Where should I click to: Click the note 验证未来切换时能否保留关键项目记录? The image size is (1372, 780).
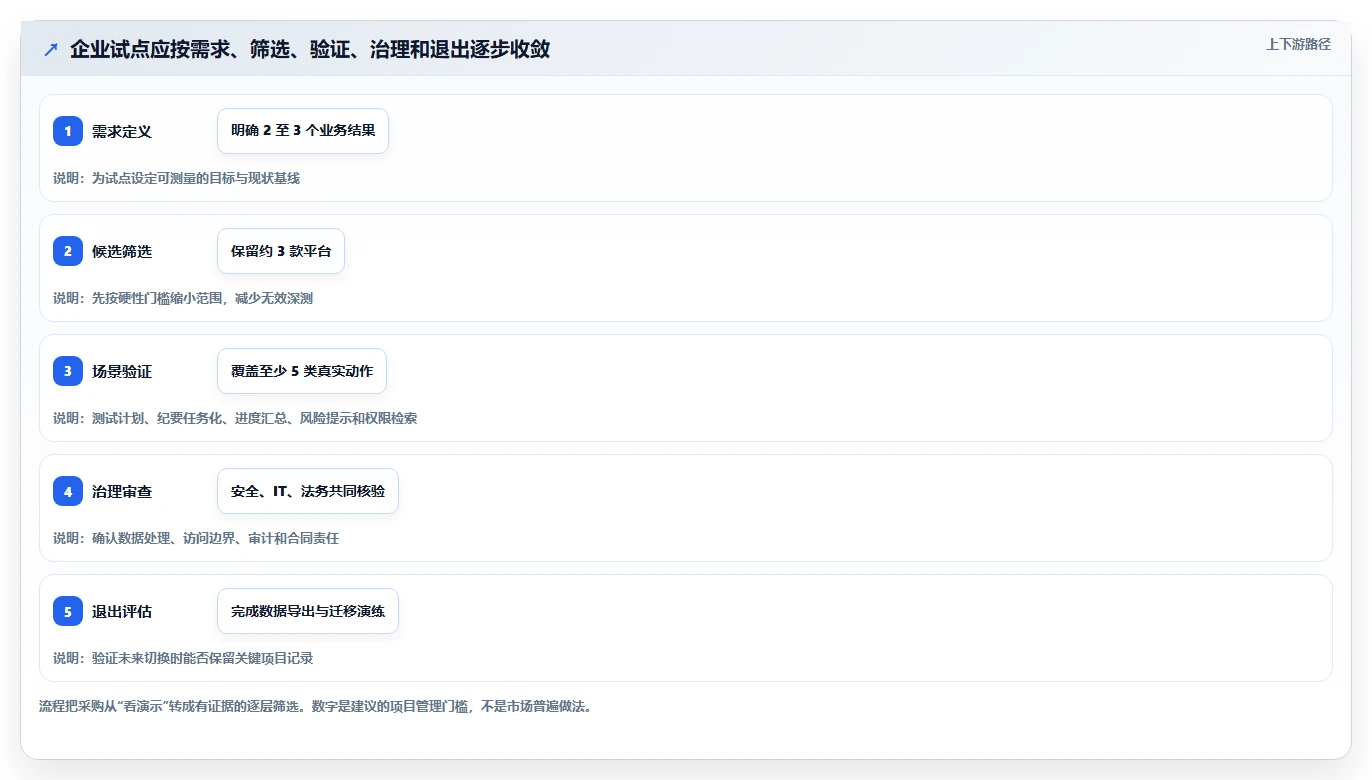click(x=202, y=658)
